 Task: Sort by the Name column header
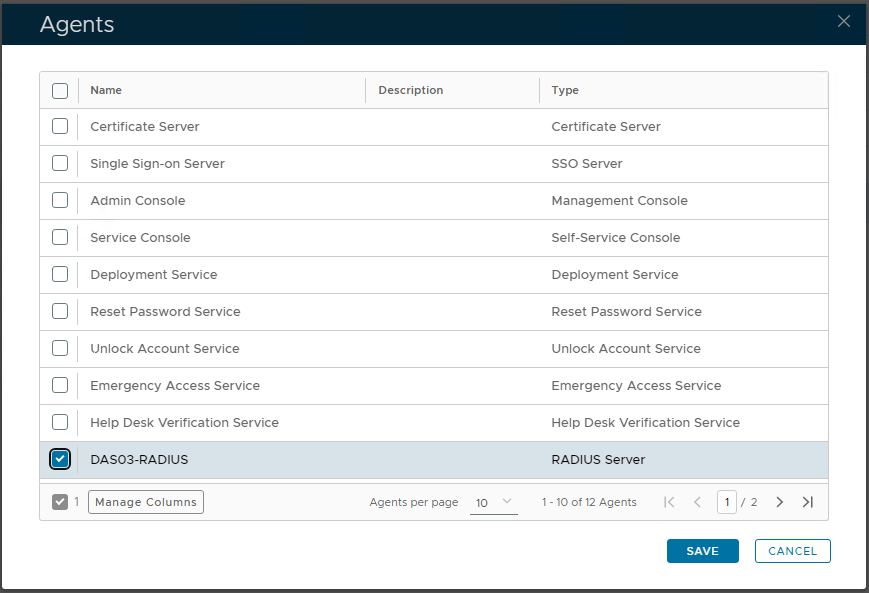coord(106,90)
